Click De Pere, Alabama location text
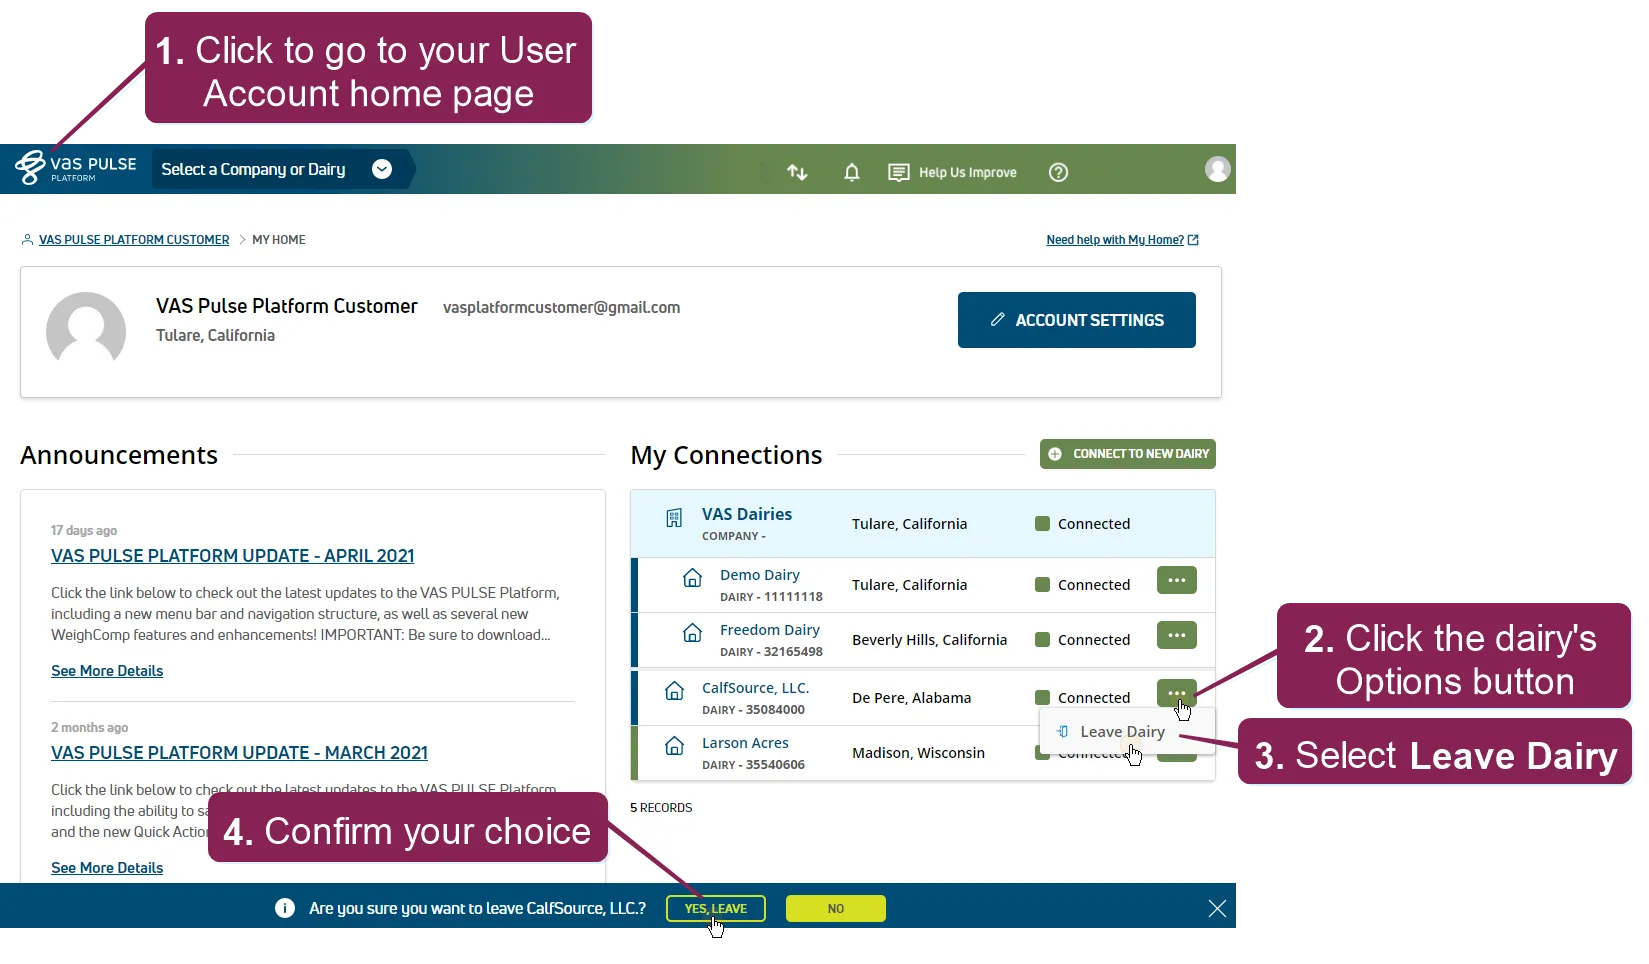 (x=911, y=698)
